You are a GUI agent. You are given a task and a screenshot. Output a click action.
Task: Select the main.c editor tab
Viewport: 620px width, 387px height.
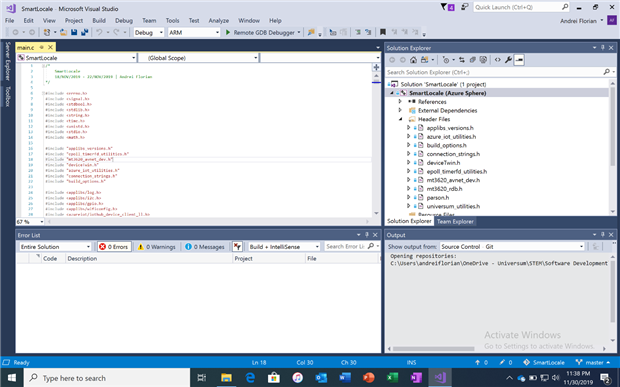(26, 47)
